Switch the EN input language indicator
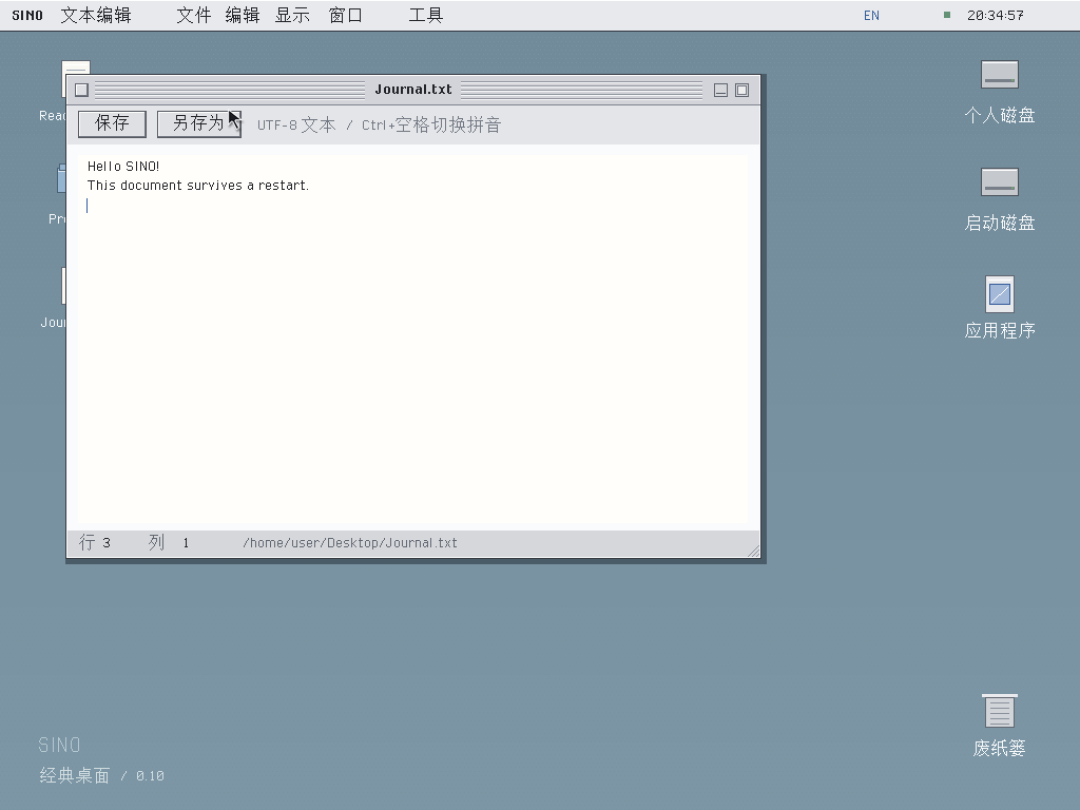Image resolution: width=1080 pixels, height=810 pixels. (871, 15)
